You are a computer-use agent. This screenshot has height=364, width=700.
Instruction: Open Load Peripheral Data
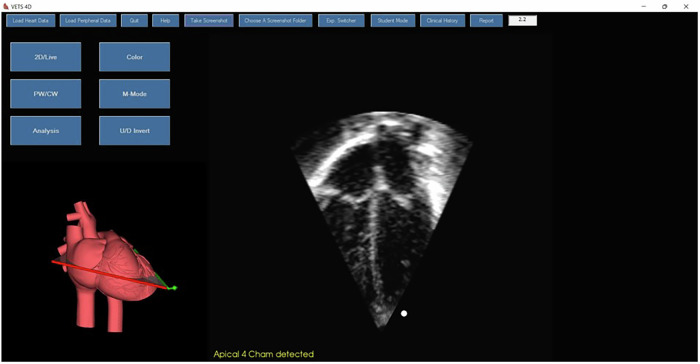click(x=88, y=21)
